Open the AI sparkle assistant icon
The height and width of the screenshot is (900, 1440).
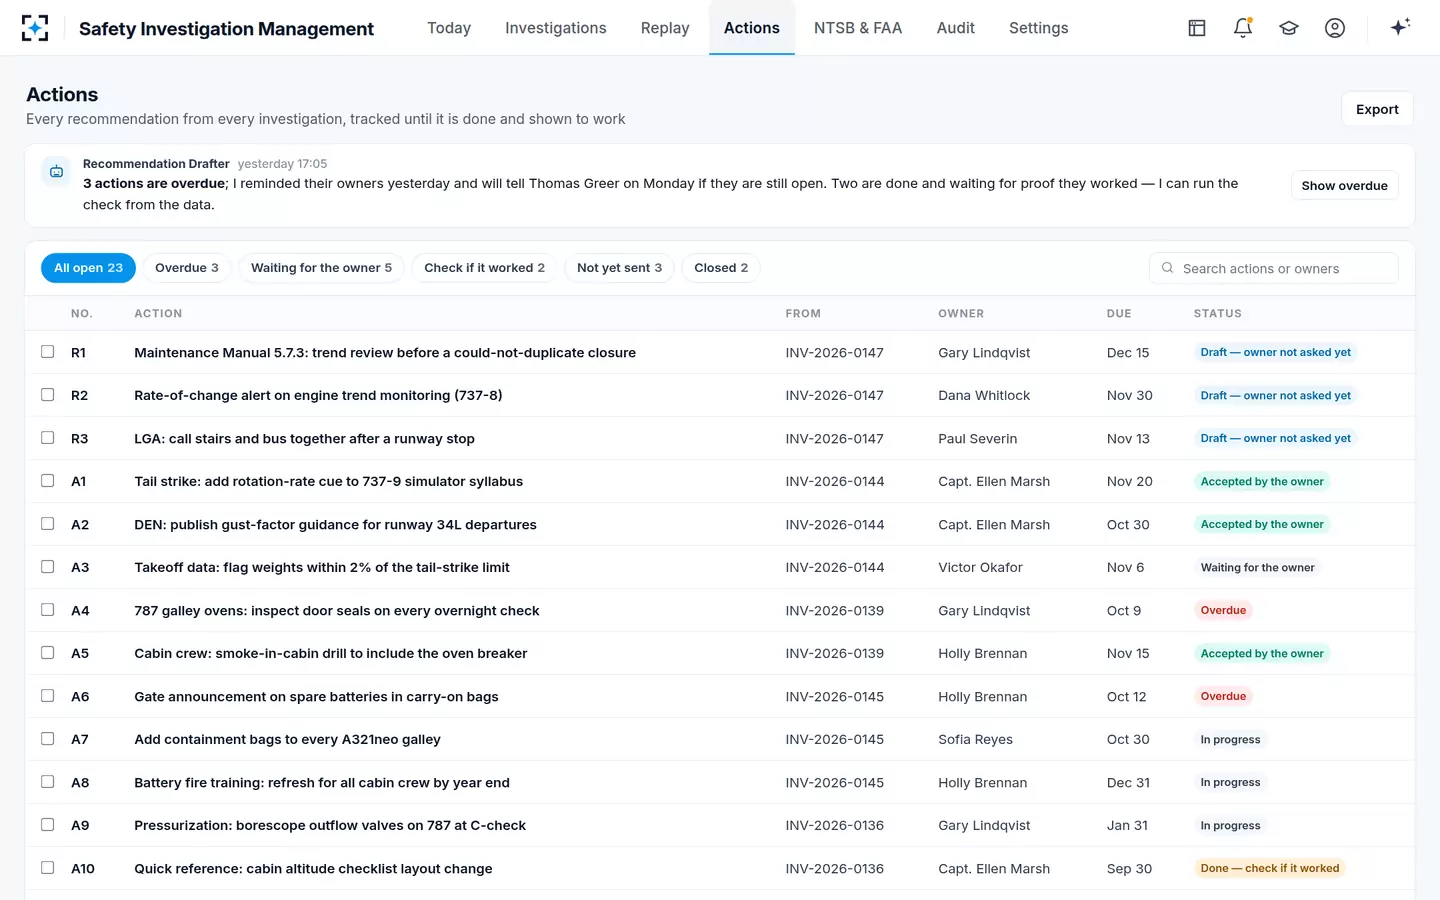tap(1400, 27)
